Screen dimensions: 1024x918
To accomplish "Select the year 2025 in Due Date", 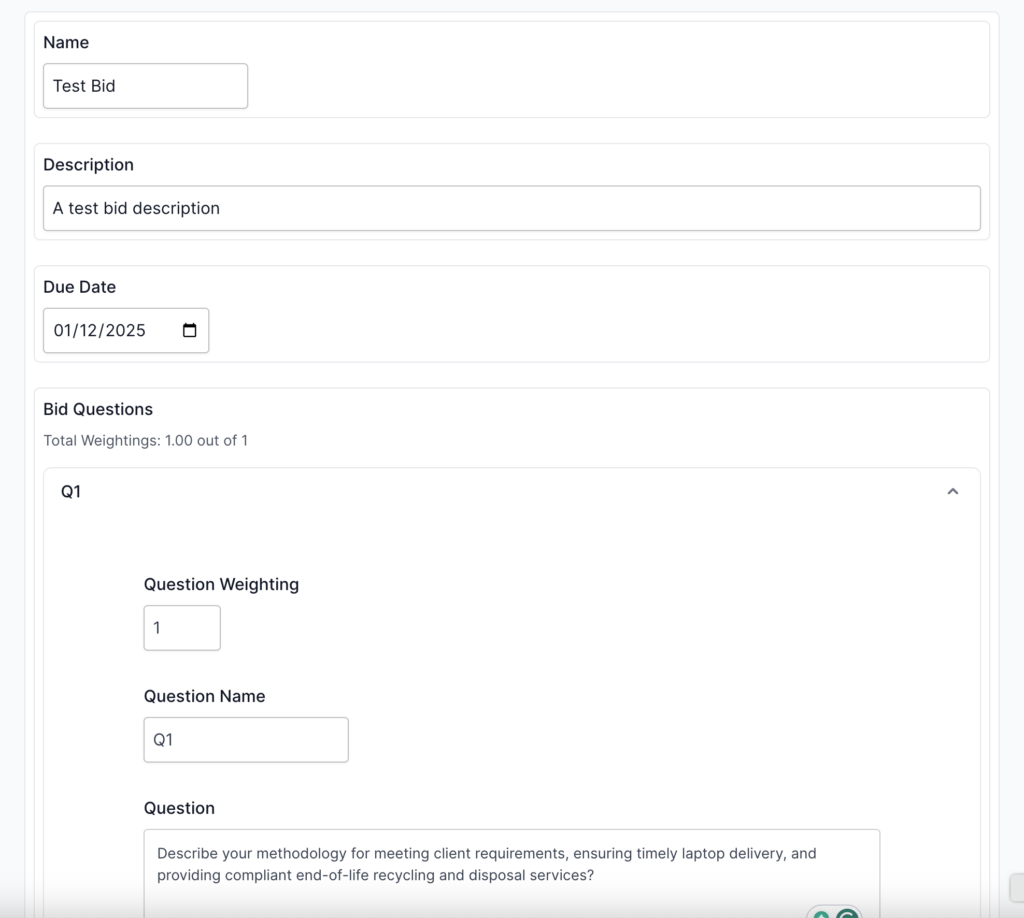I will [126, 331].
